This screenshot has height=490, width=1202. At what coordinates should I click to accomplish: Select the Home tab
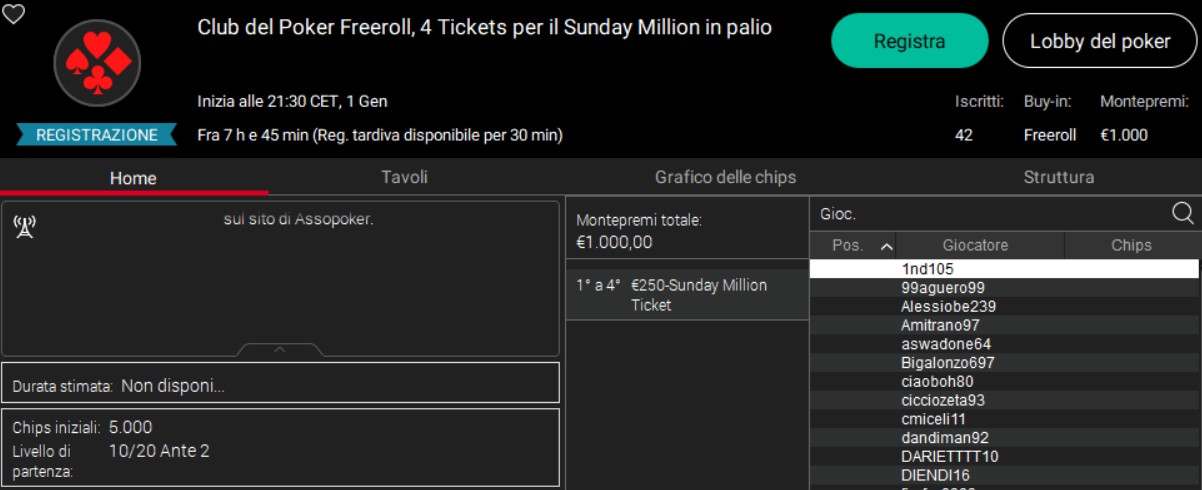pyautogui.click(x=133, y=178)
